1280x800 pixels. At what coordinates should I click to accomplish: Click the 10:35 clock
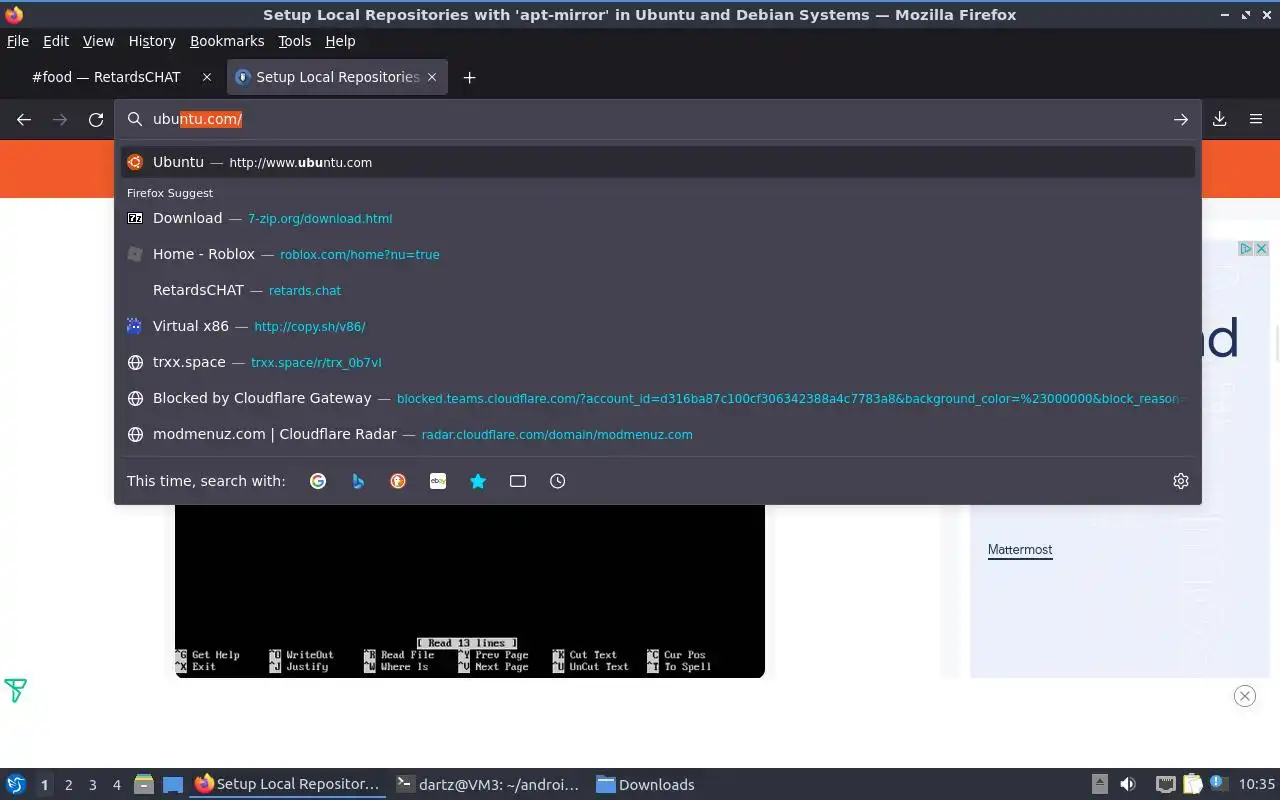(x=1257, y=784)
